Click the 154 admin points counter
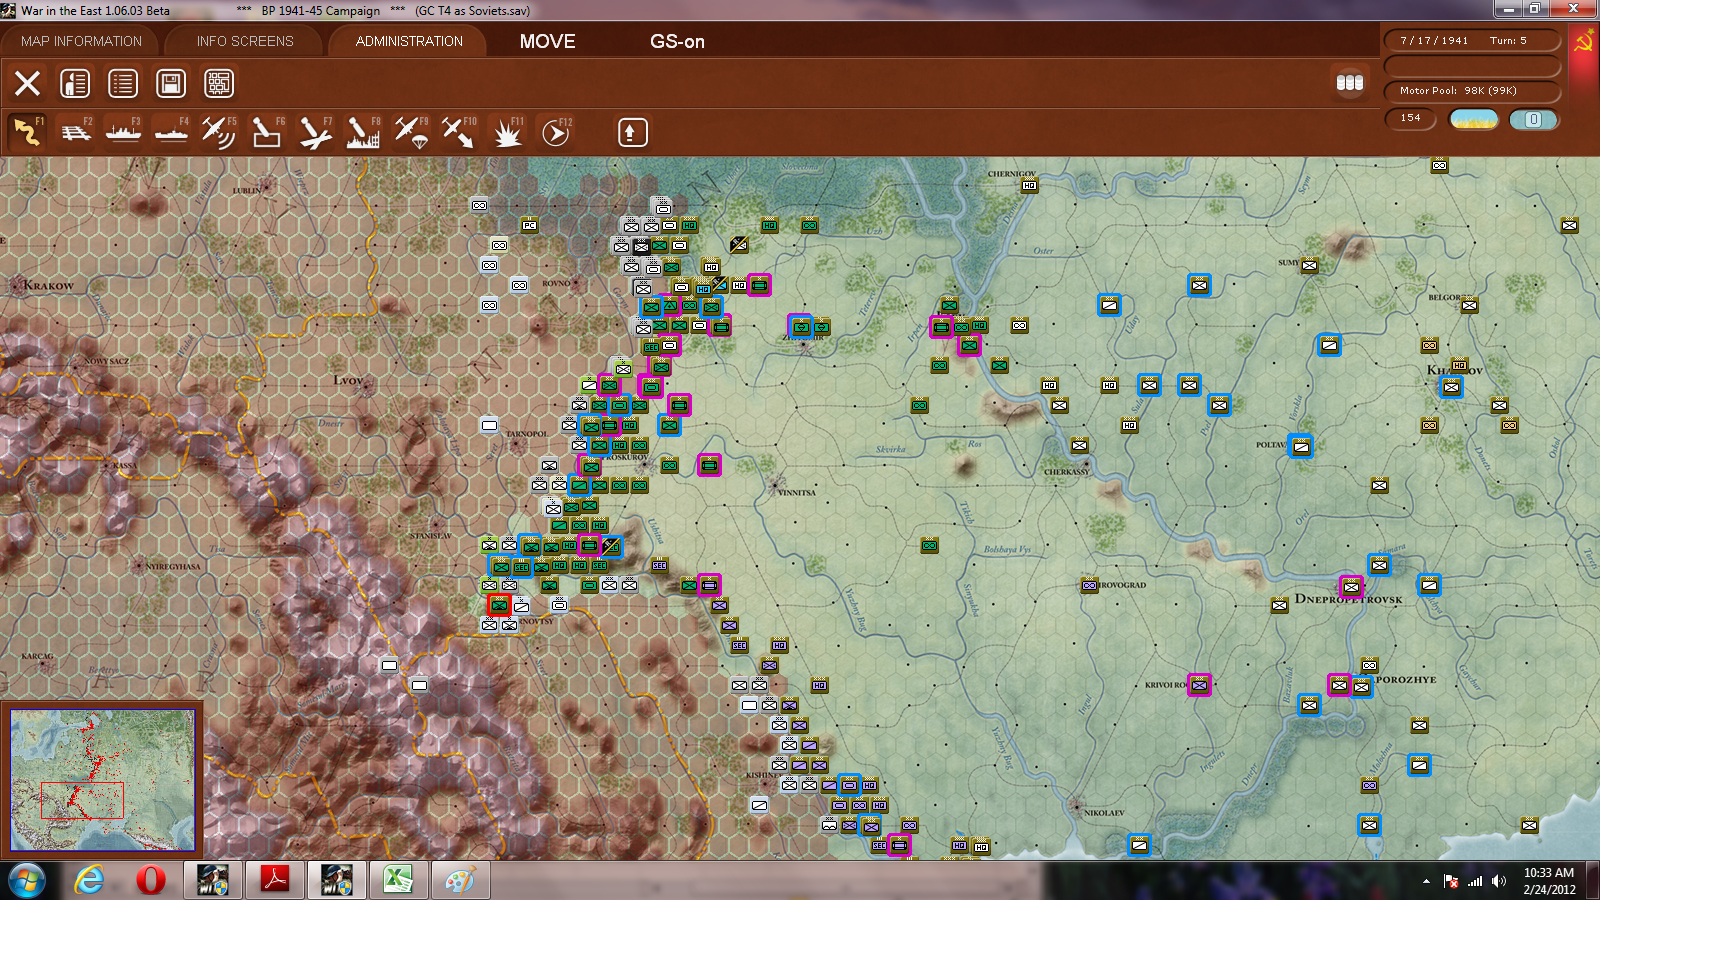Viewport: 1710px width, 964px height. (x=1411, y=118)
